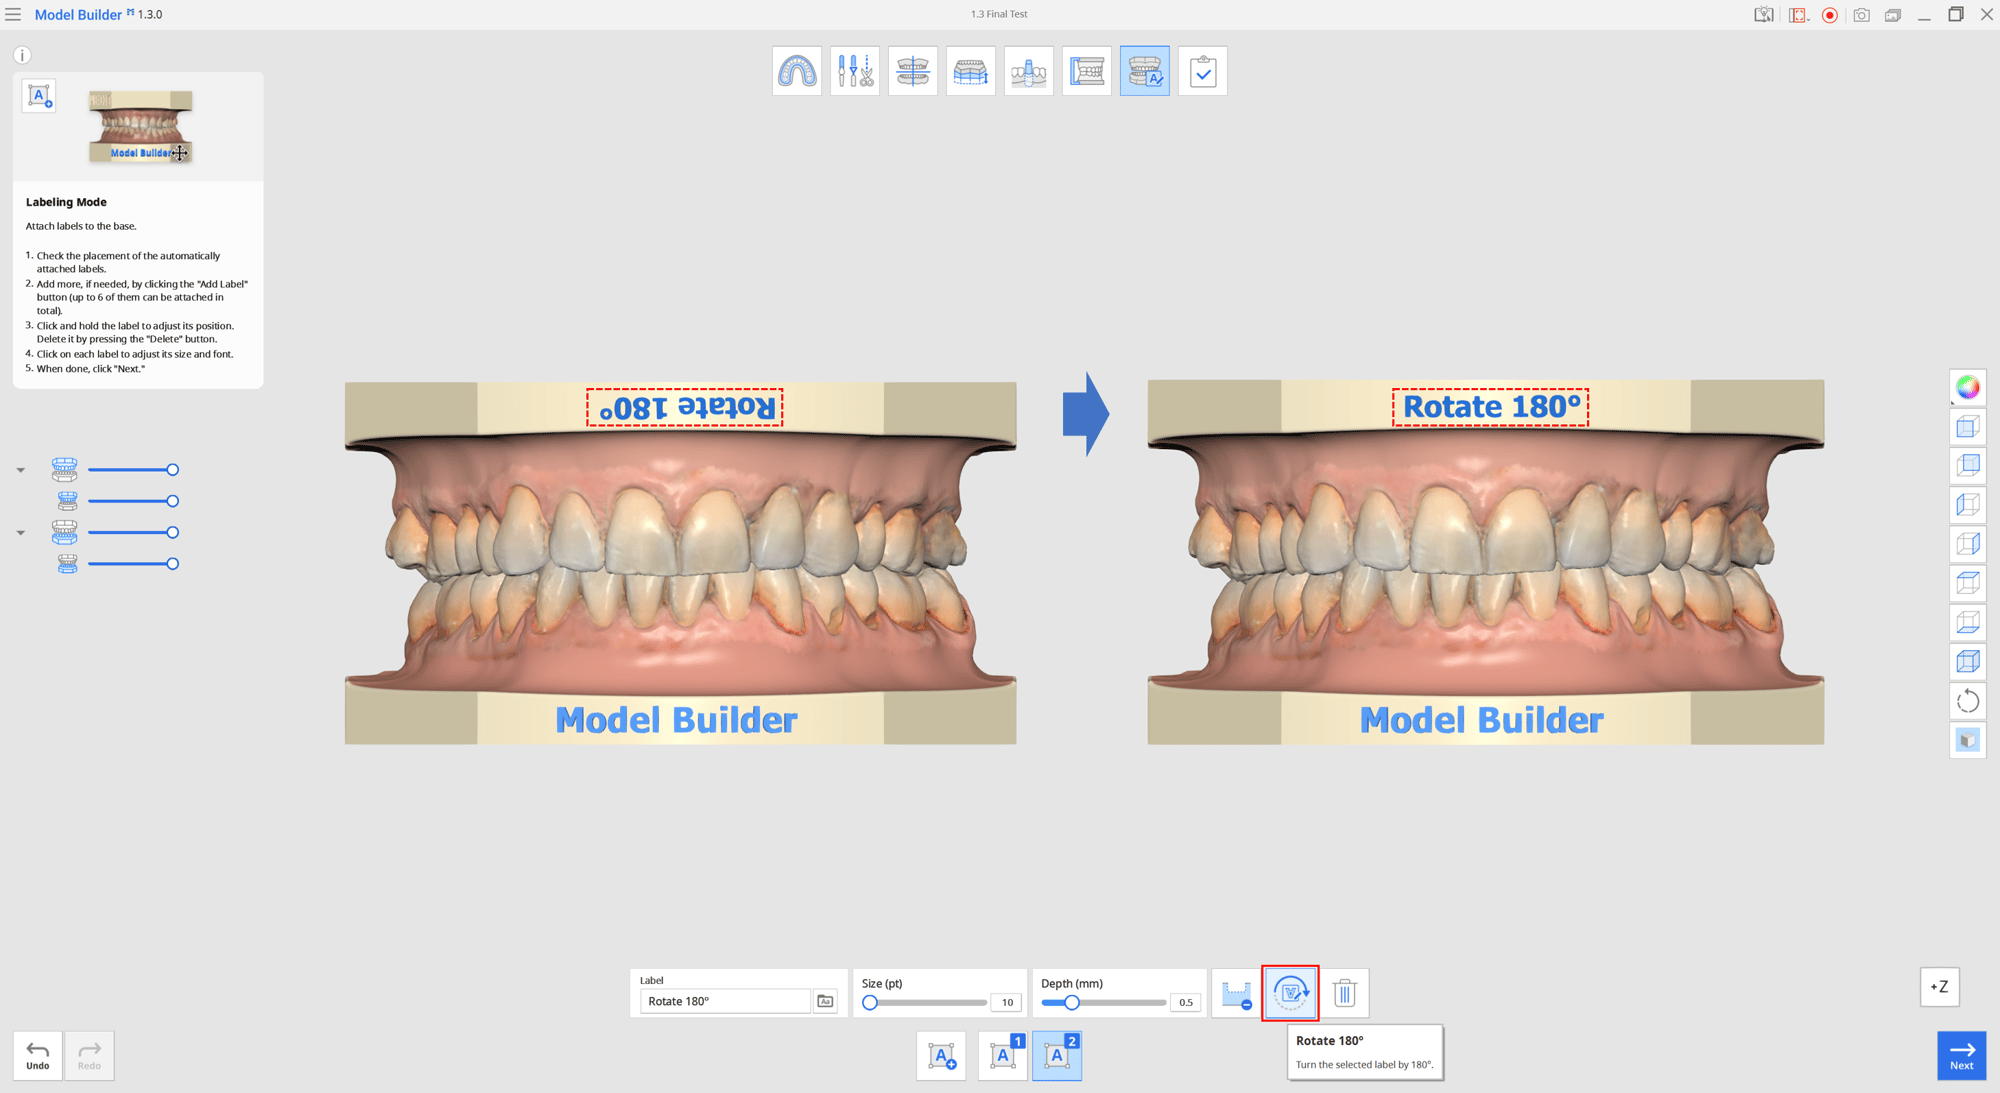Open the hamburger main menu
This screenshot has width=2000, height=1093.
13,14
